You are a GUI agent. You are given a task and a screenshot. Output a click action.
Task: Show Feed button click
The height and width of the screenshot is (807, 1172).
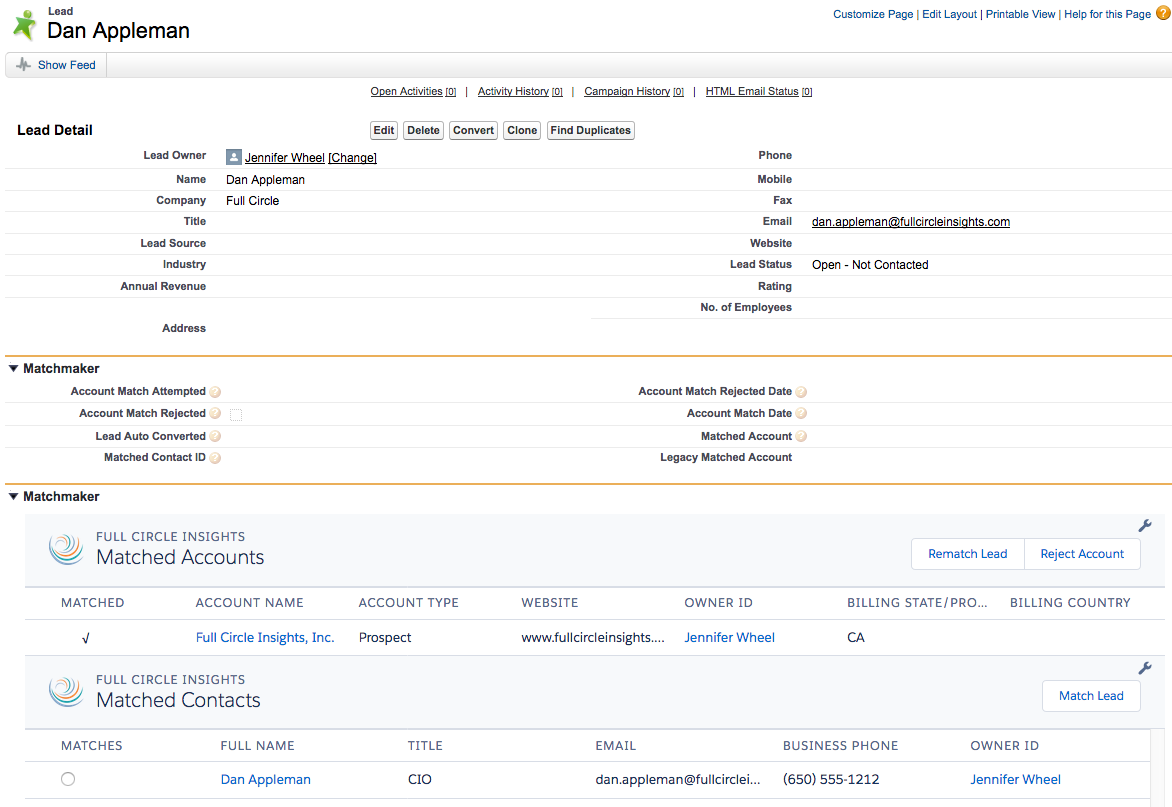click(x=56, y=65)
